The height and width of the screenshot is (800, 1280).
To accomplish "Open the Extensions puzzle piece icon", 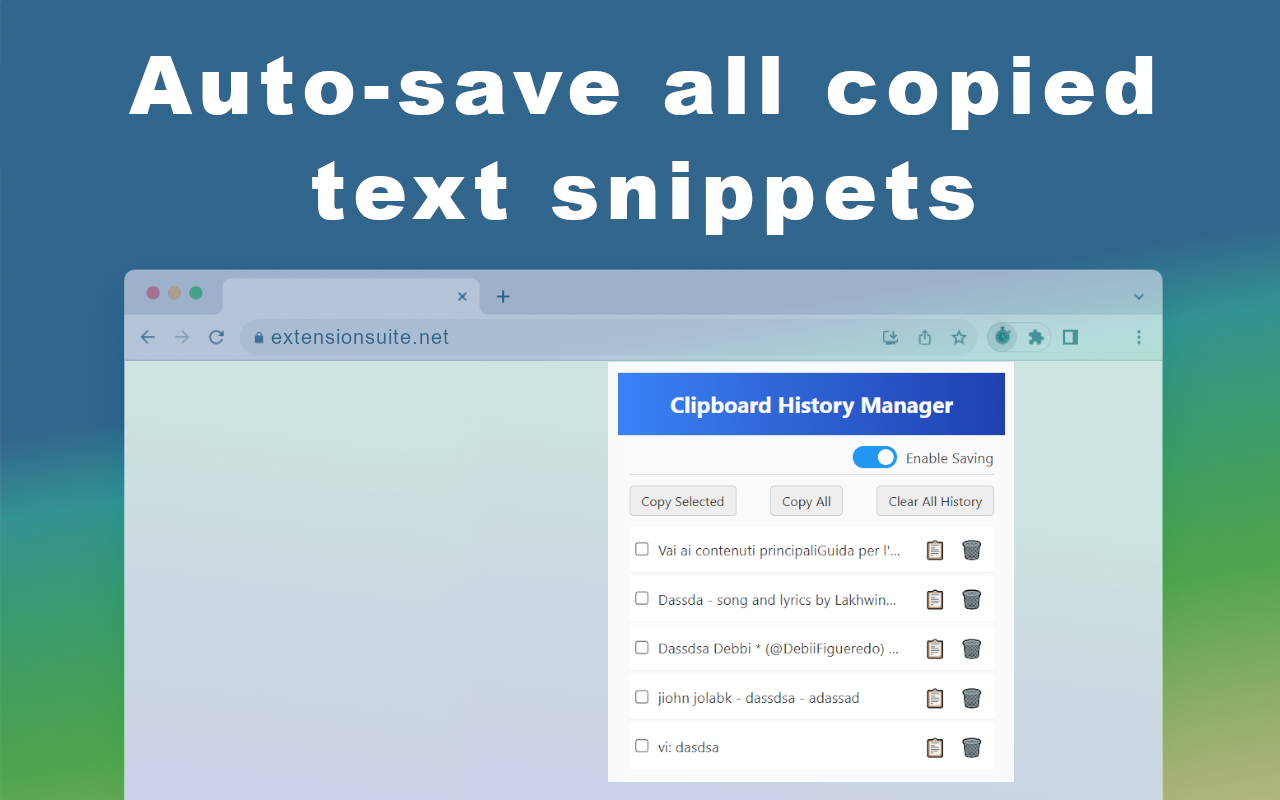I will tap(1036, 338).
